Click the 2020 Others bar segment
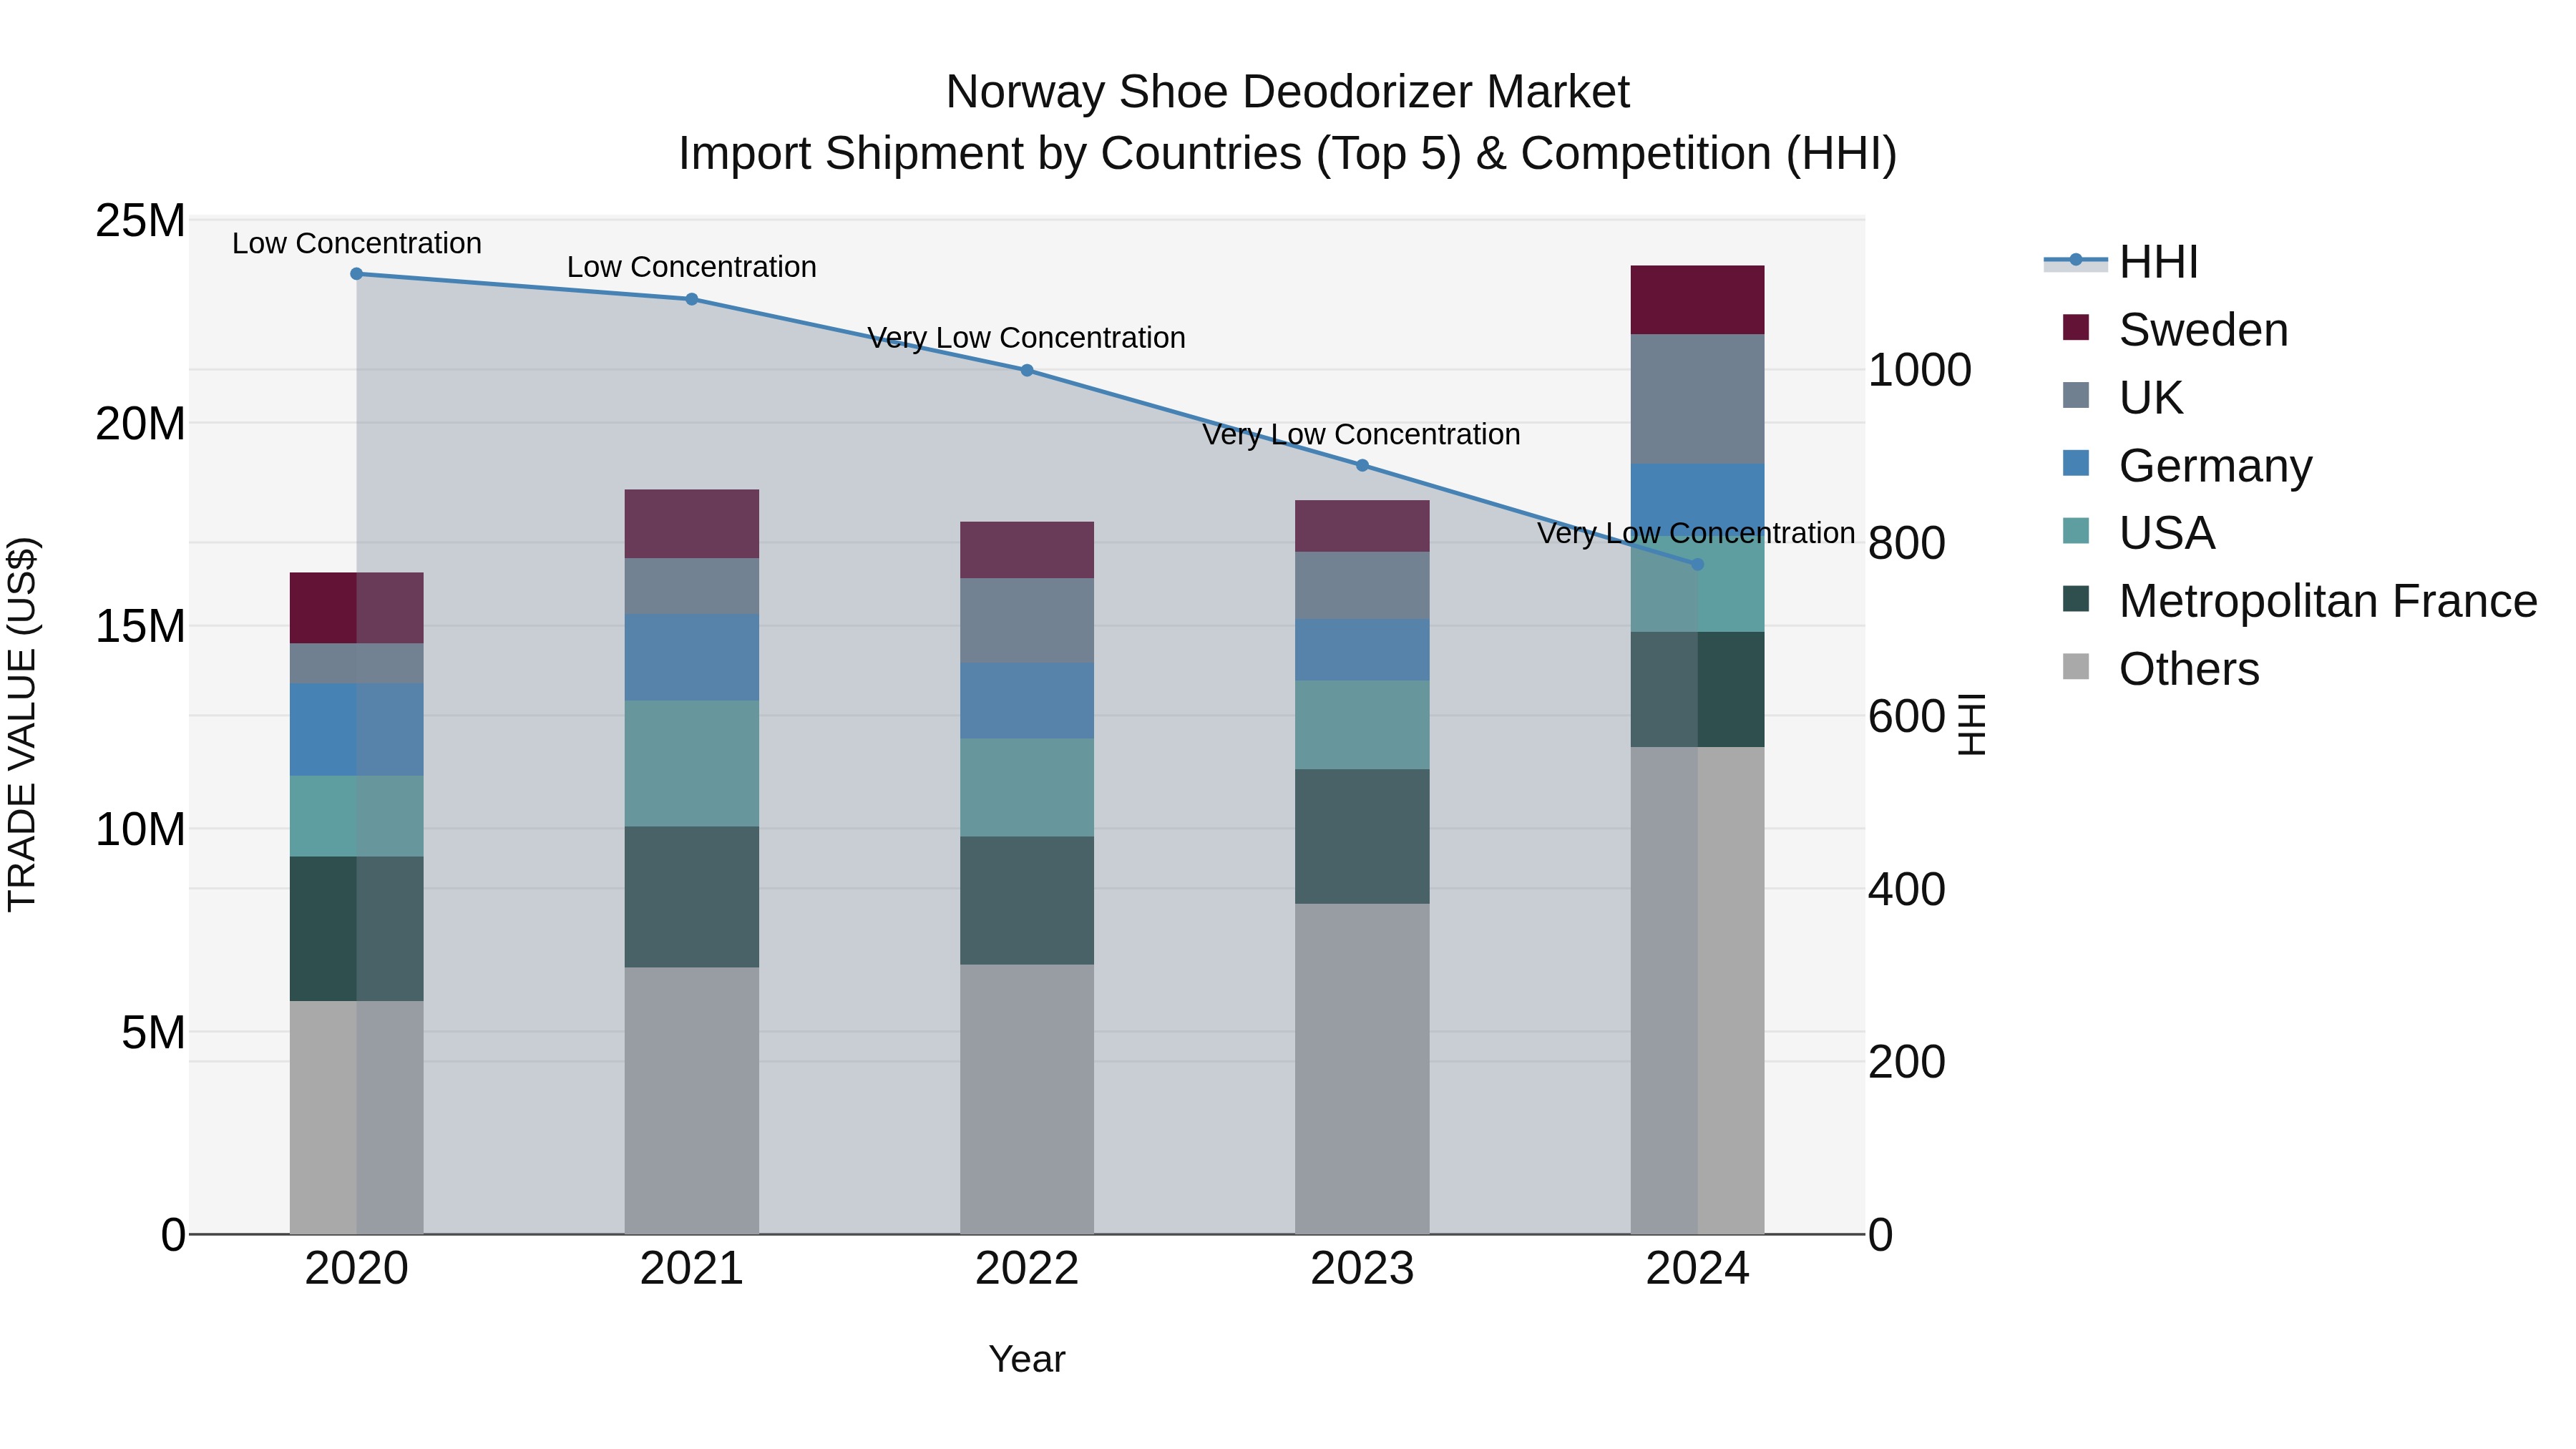Image resolution: width=2576 pixels, height=1449 pixels. (x=356, y=1117)
